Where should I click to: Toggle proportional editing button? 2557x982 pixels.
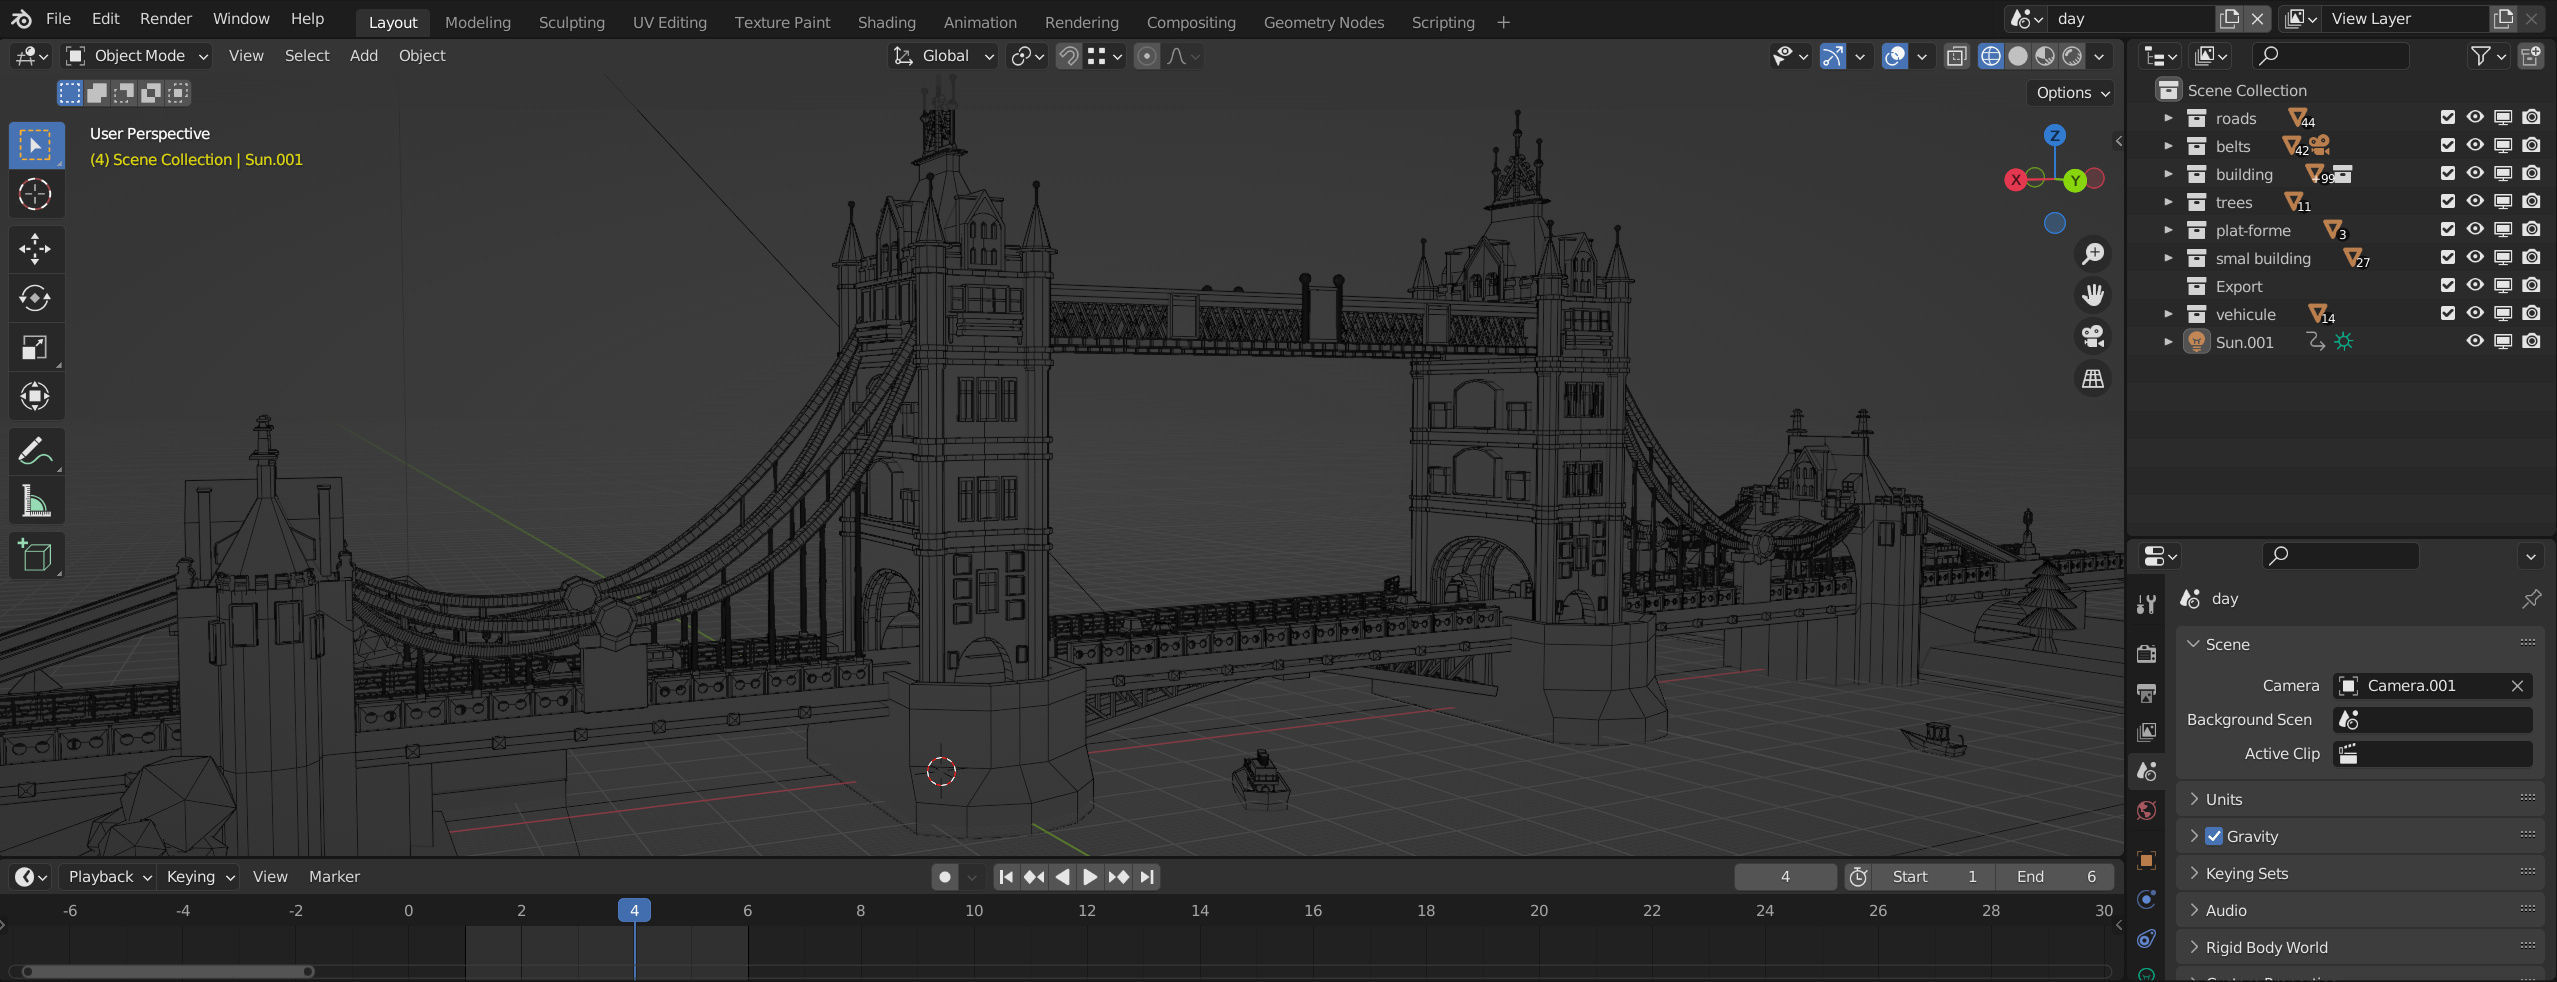pos(1147,56)
